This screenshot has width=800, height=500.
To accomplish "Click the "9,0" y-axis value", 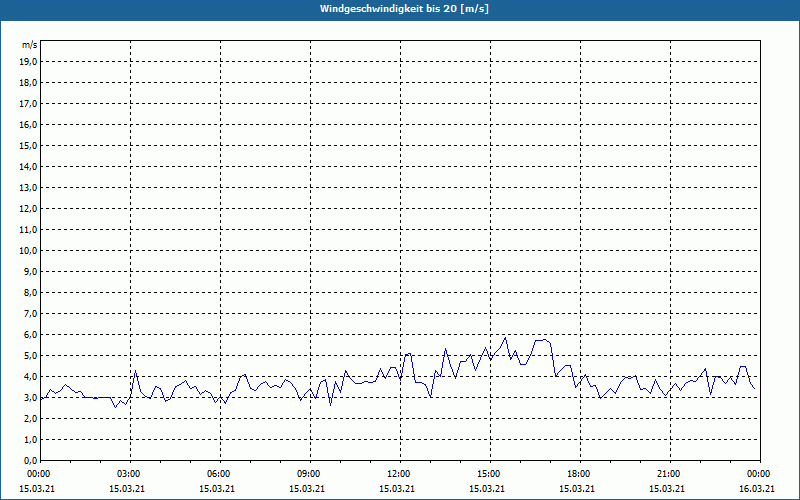I will tap(31, 271).
